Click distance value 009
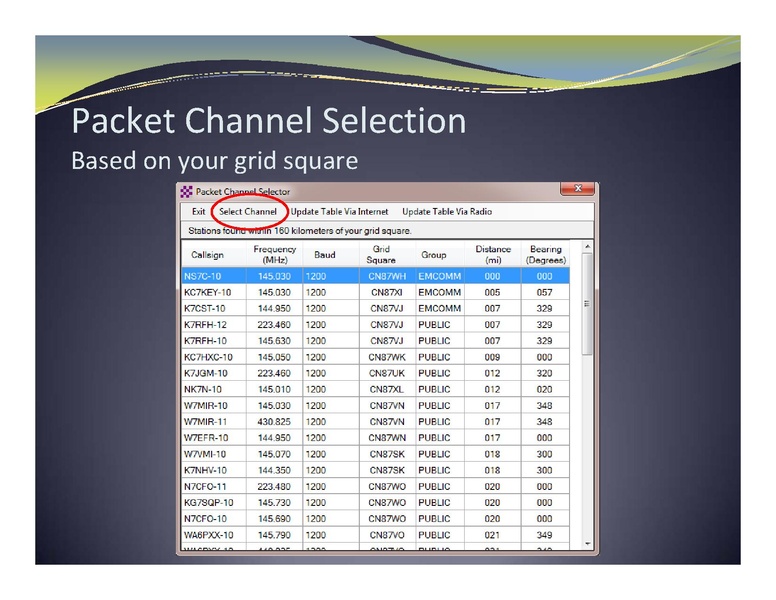This screenshot has height=600, width=776. click(492, 357)
